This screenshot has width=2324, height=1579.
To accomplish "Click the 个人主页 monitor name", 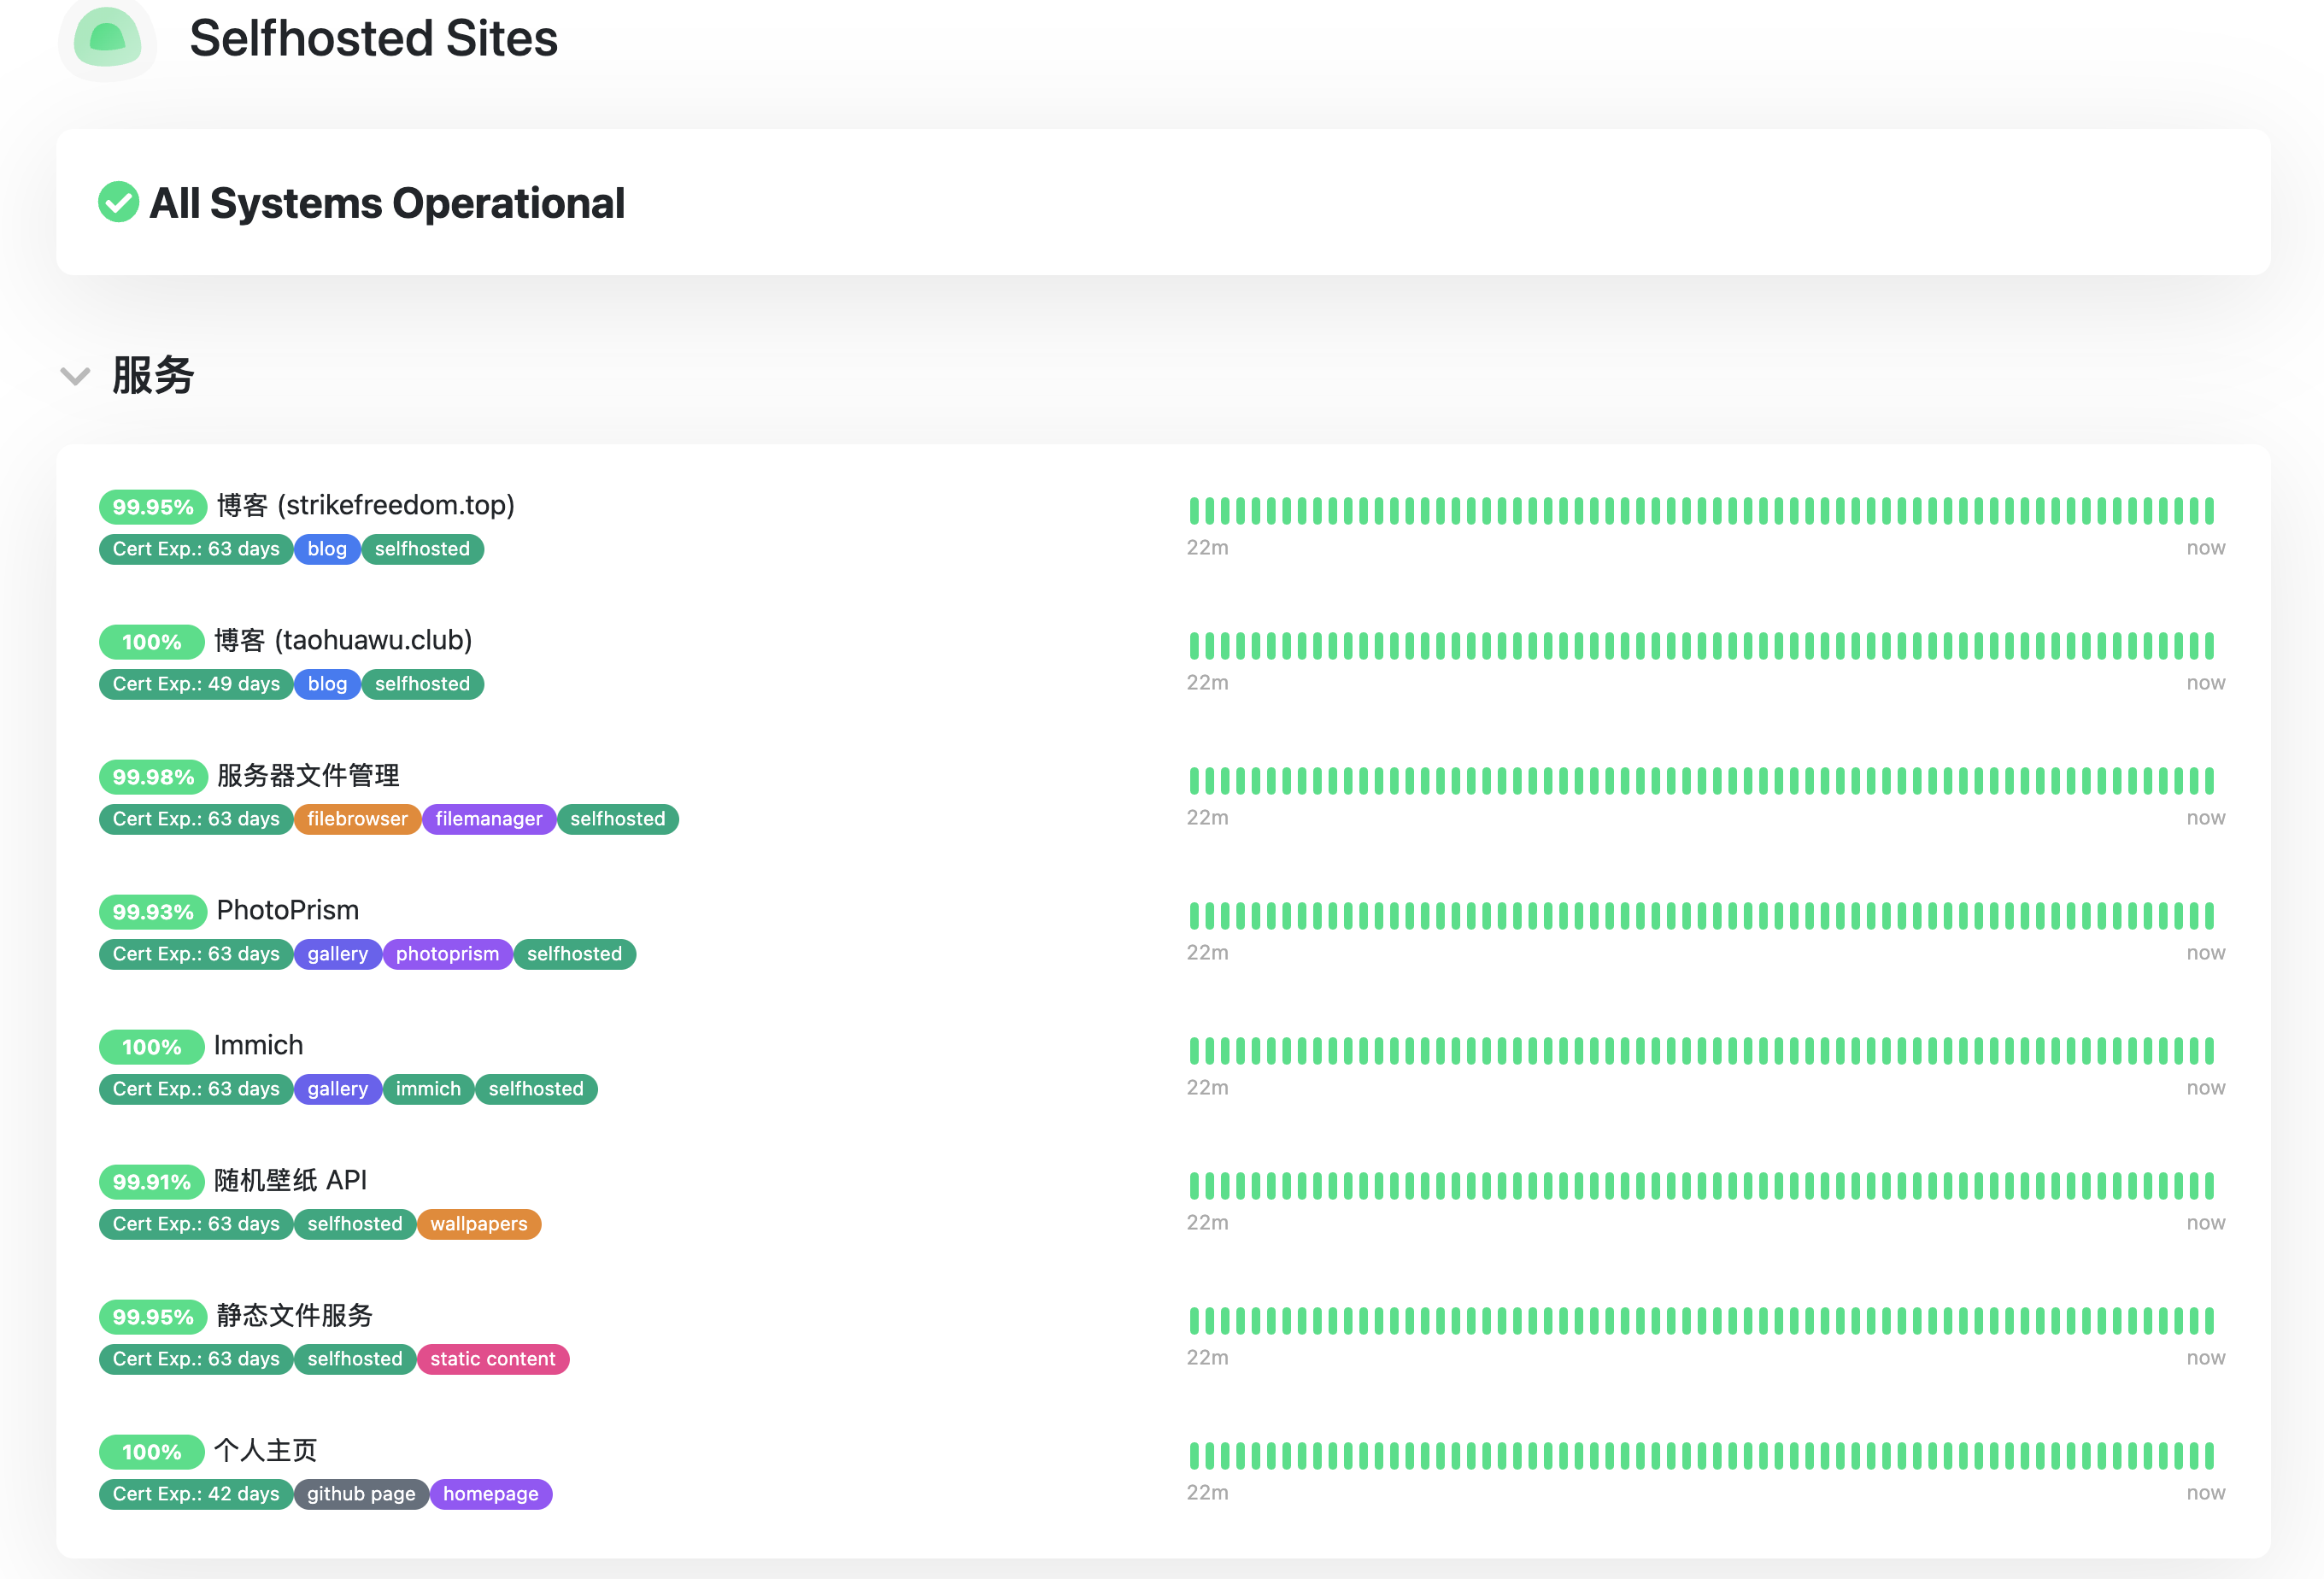I will pos(265,1450).
